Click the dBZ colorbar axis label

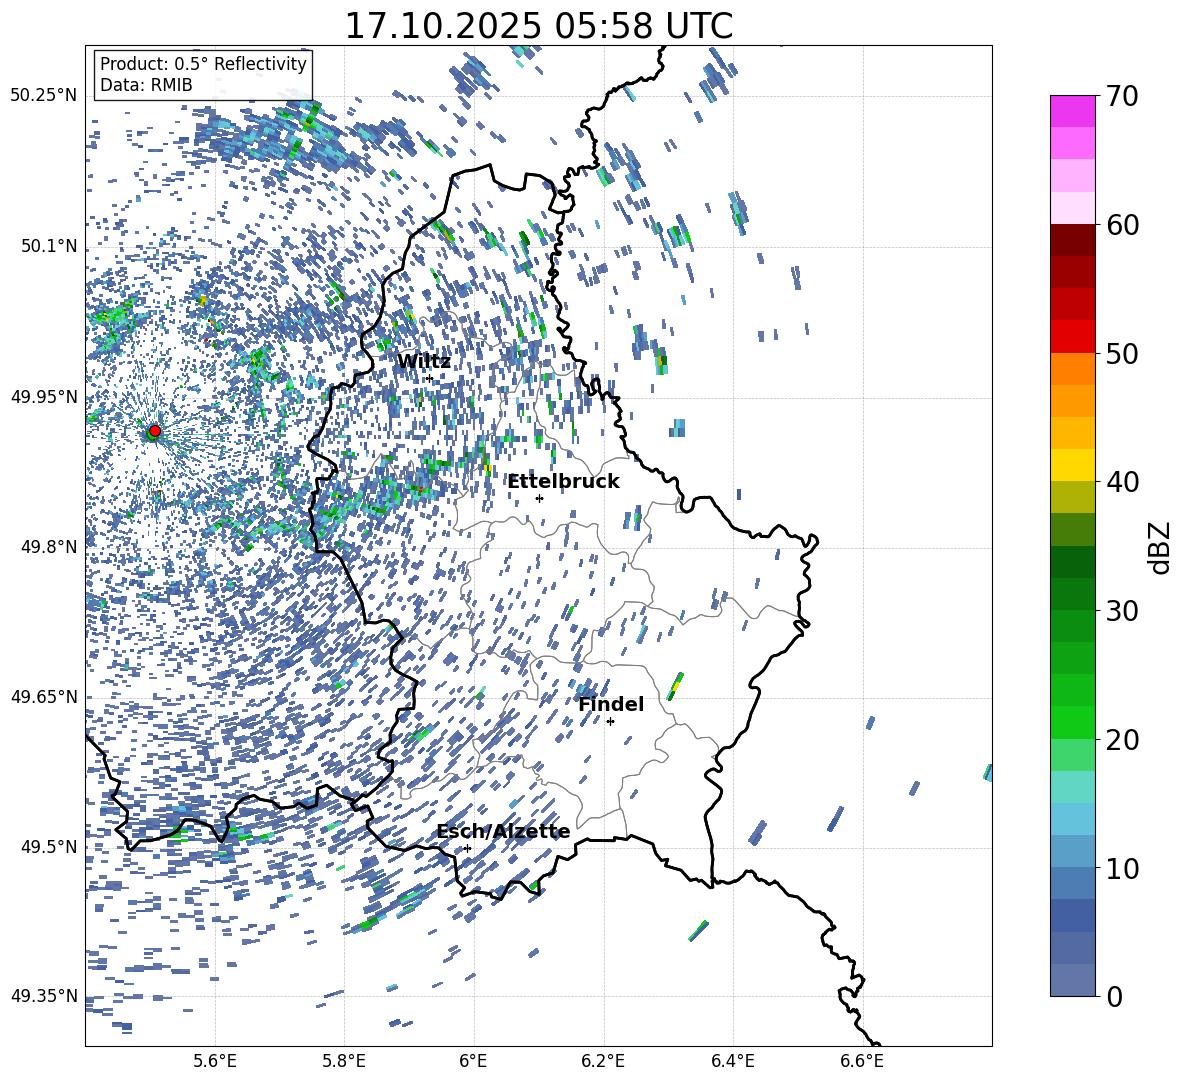click(1160, 547)
